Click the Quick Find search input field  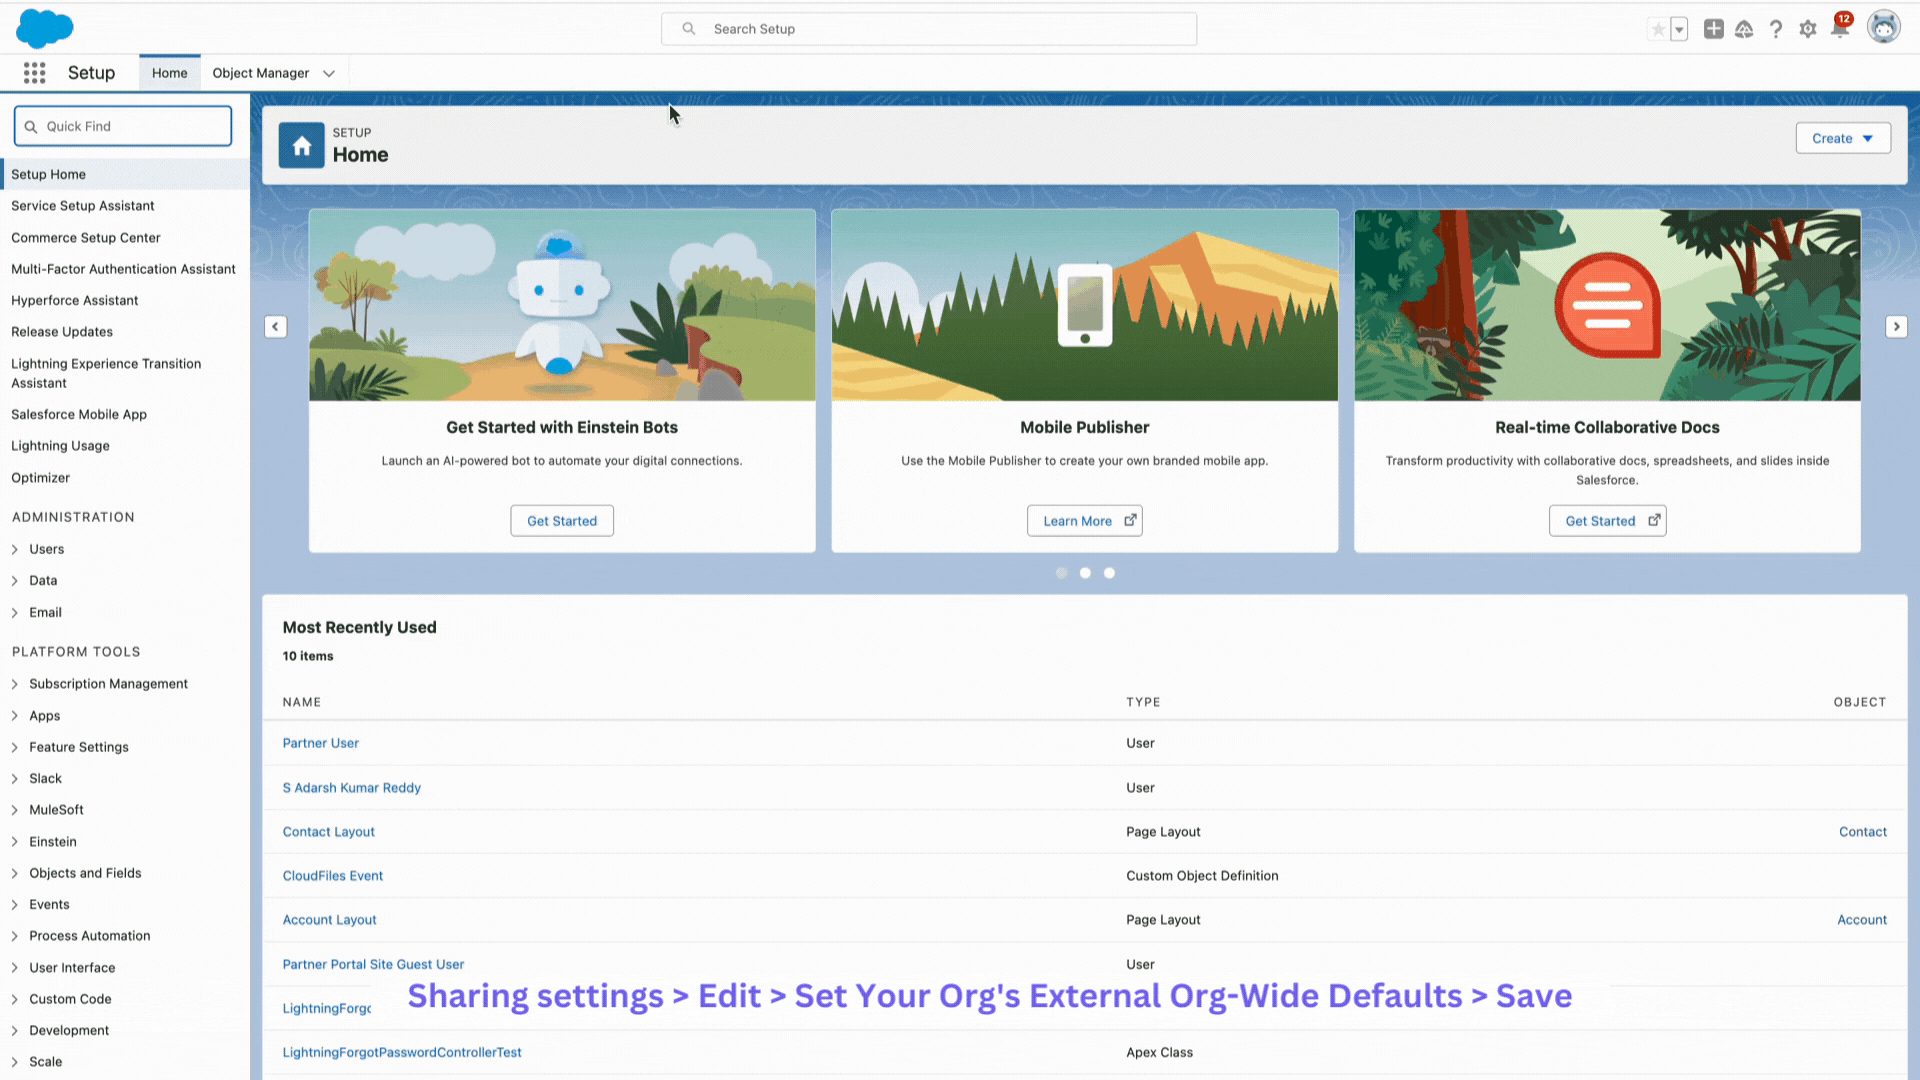pyautogui.click(x=123, y=125)
